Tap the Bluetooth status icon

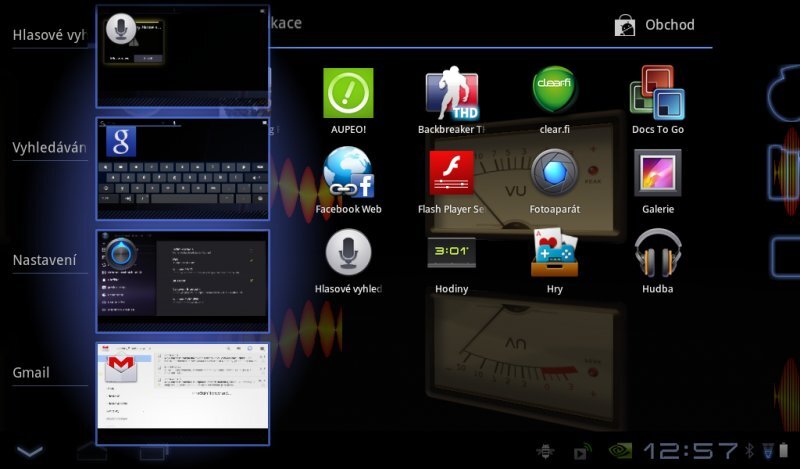coord(750,451)
